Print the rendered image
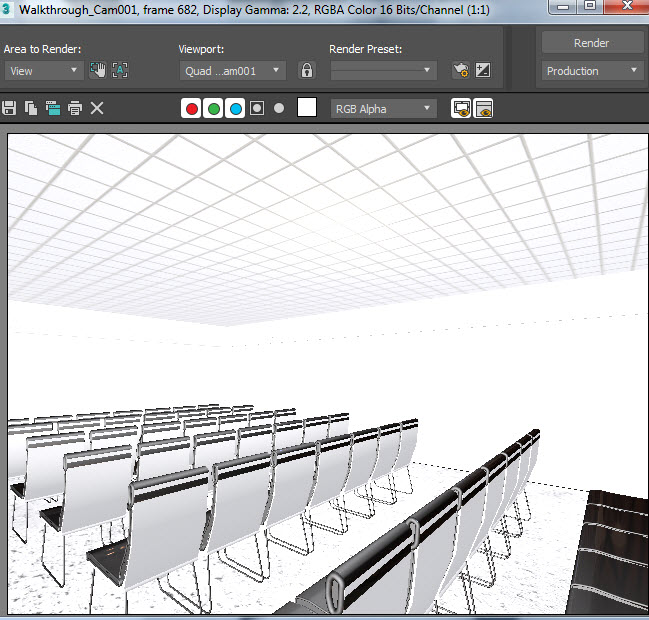The width and height of the screenshot is (649, 620). (x=75, y=108)
